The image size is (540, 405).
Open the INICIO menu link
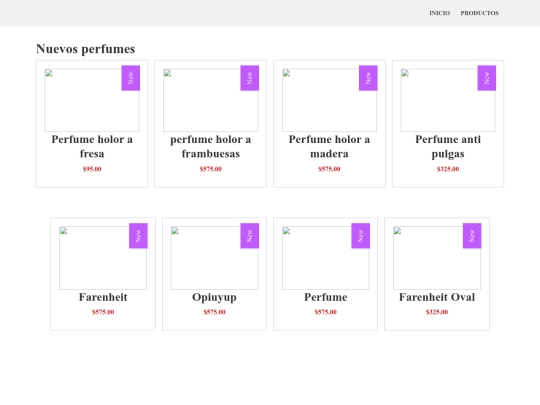(439, 13)
